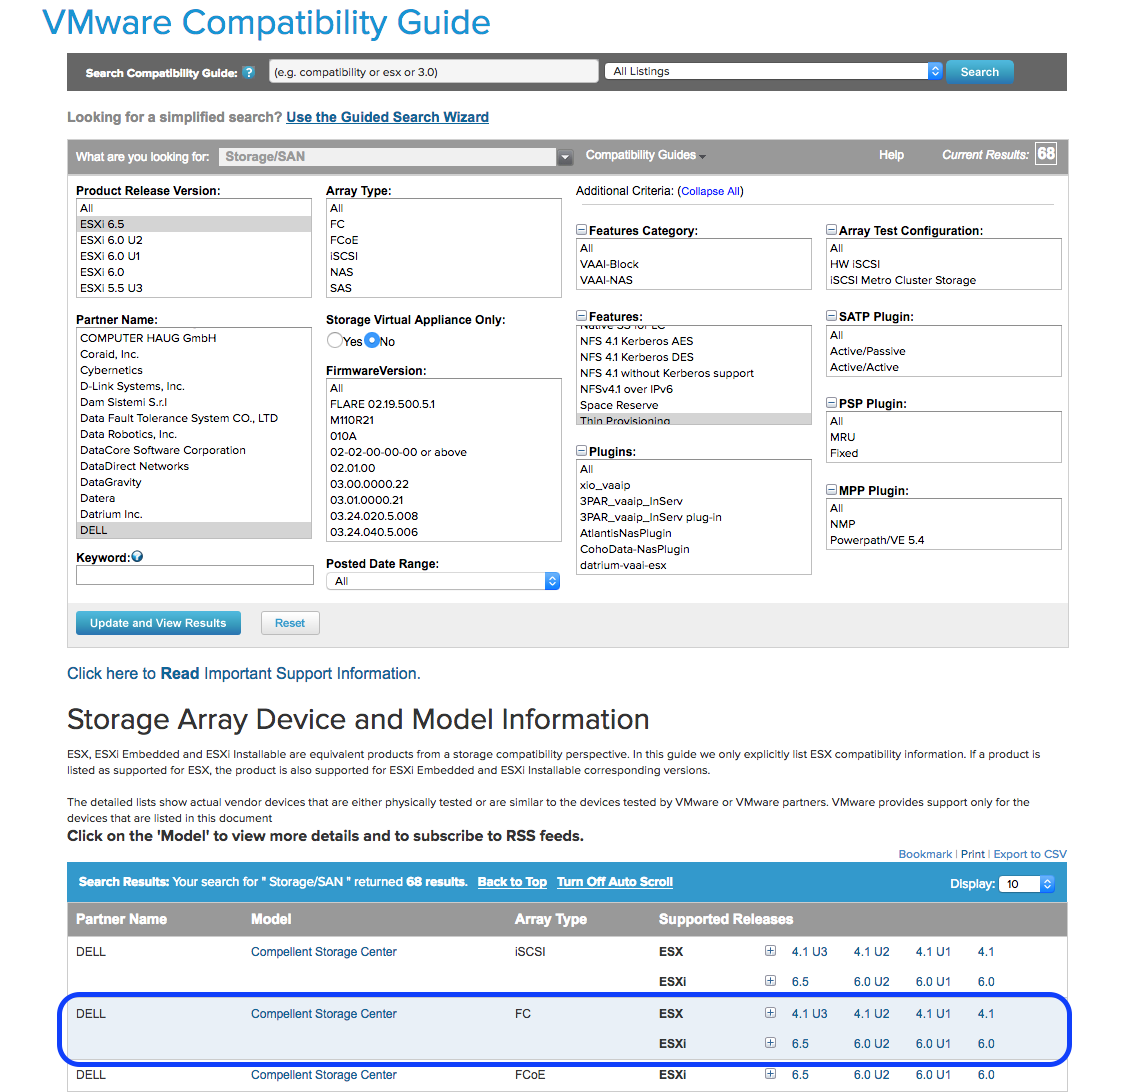1133x1092 pixels.
Task: Select Datrium Inc. partner name
Action: (x=194, y=514)
